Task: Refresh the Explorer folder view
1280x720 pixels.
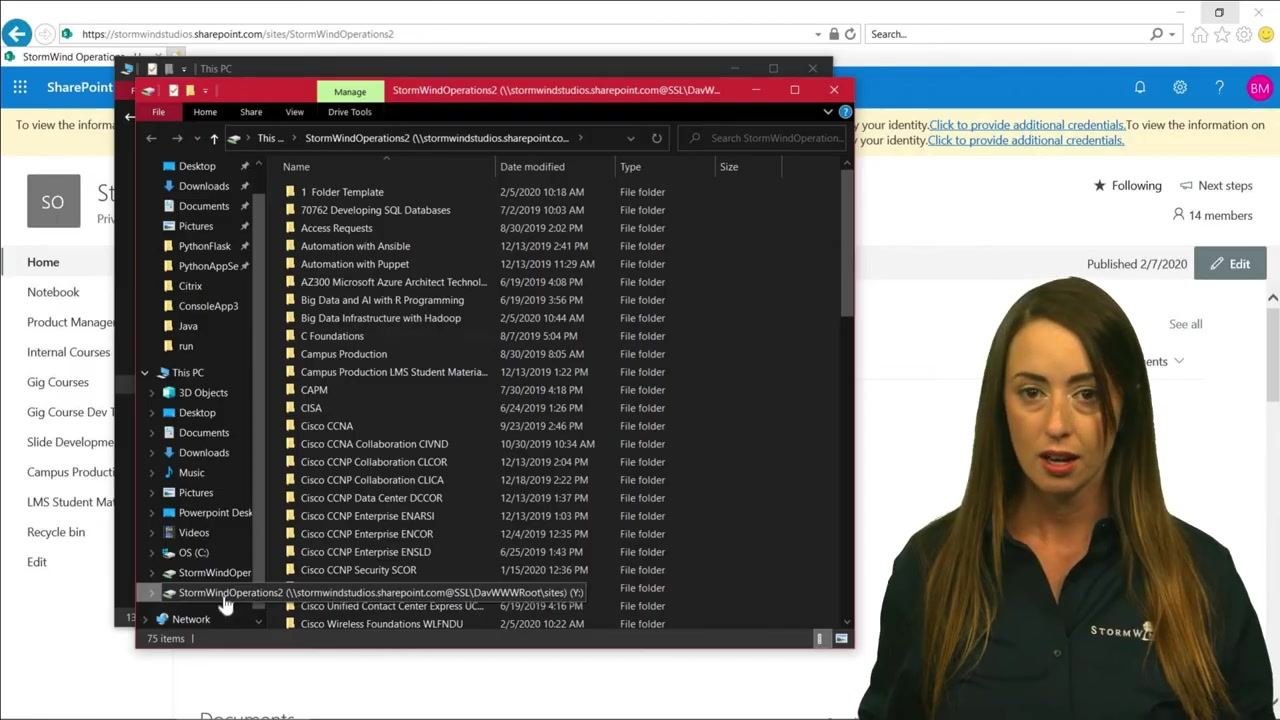Action: click(656, 138)
